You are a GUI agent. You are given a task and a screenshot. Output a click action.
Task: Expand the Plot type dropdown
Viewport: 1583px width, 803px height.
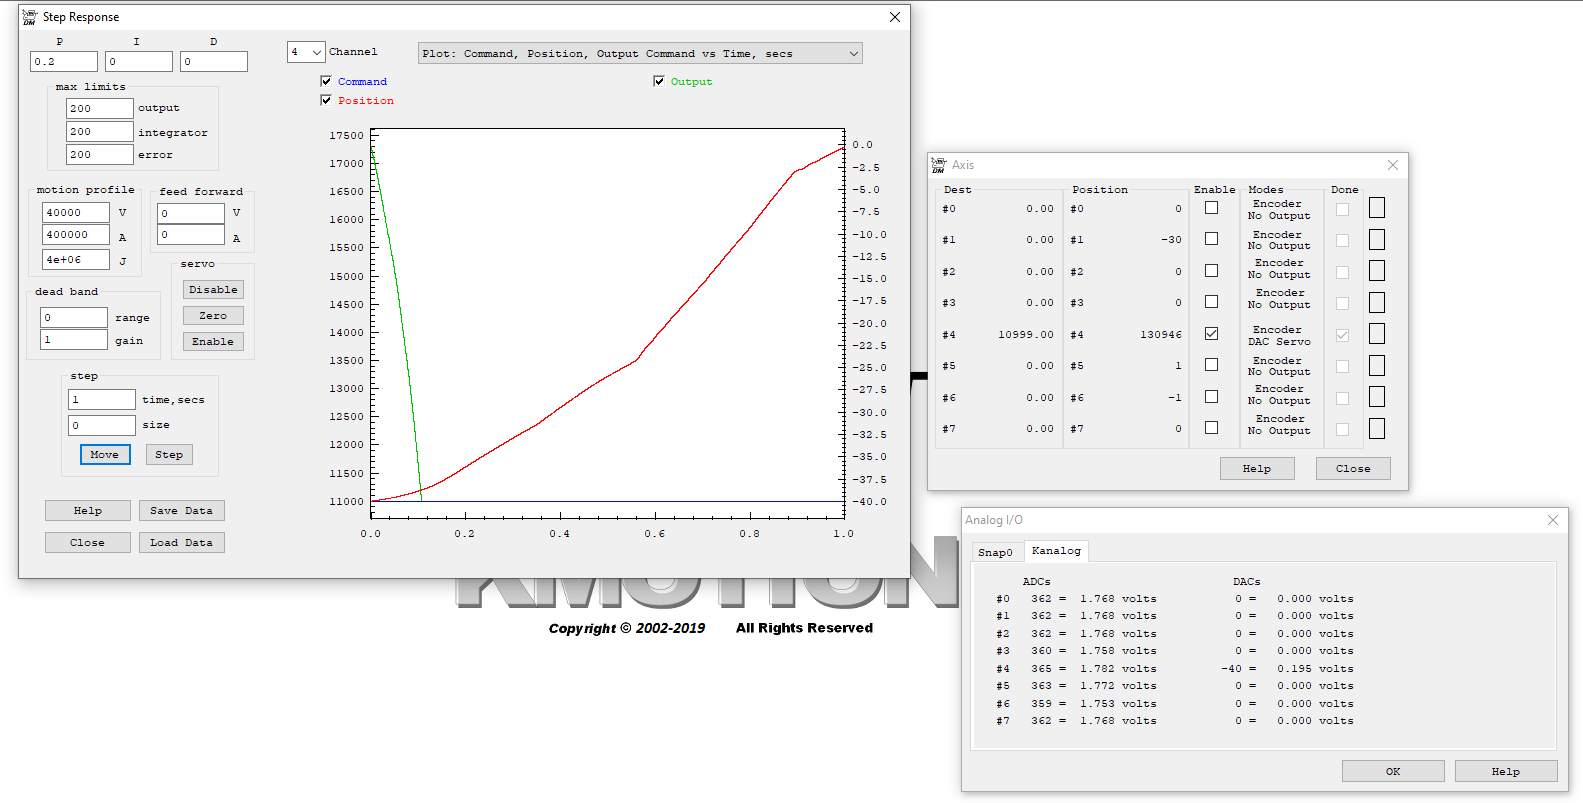640,54
